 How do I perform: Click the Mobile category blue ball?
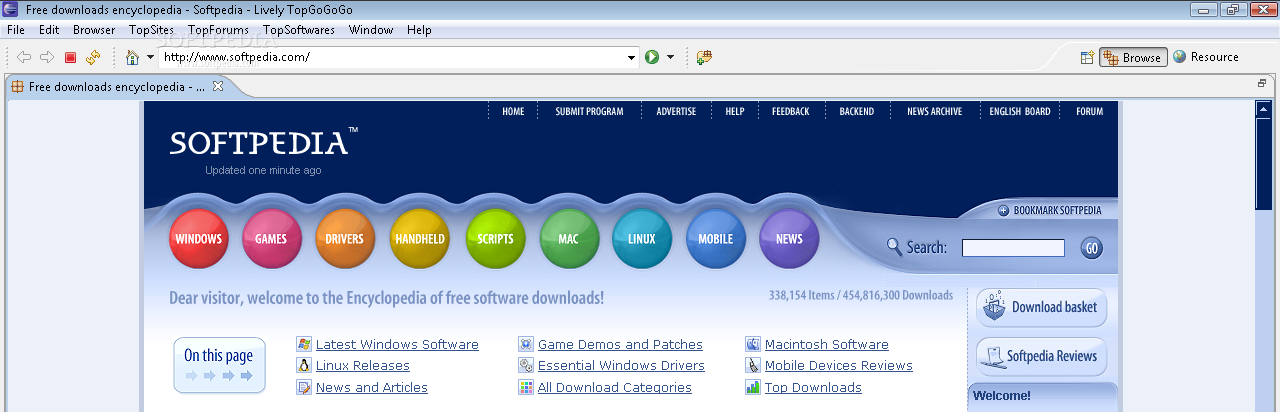click(716, 239)
